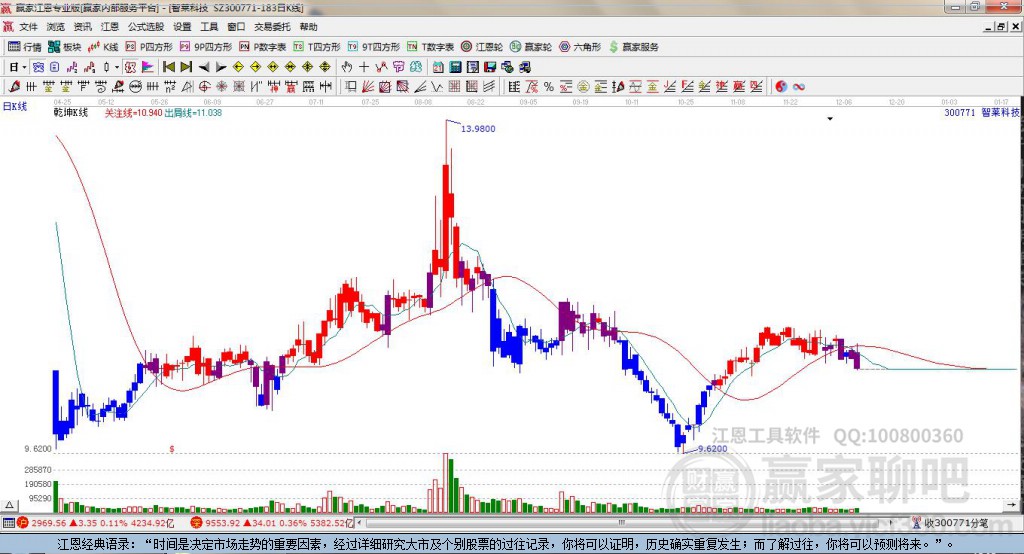1024x554 pixels.
Task: Open the 9T四方形 tool
Action: pos(374,47)
